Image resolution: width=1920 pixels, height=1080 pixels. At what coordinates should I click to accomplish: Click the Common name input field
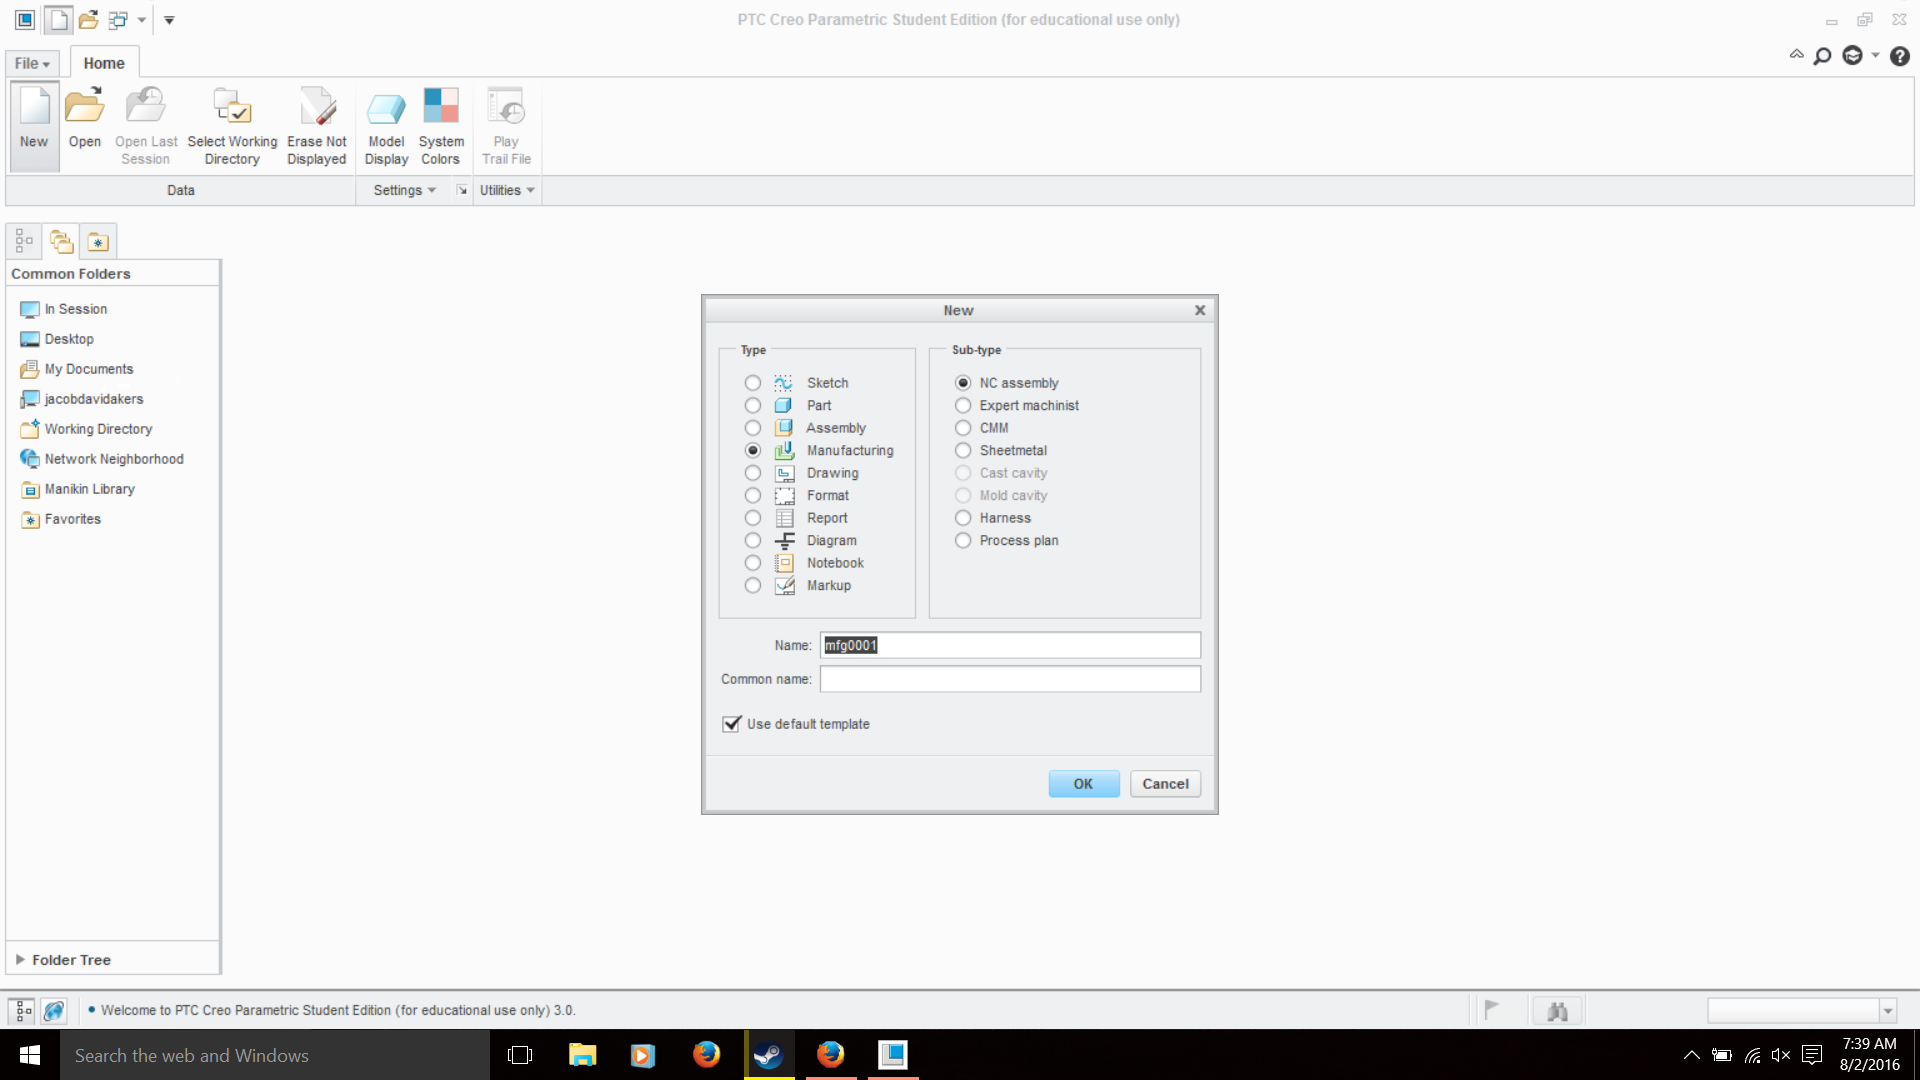1010,679
